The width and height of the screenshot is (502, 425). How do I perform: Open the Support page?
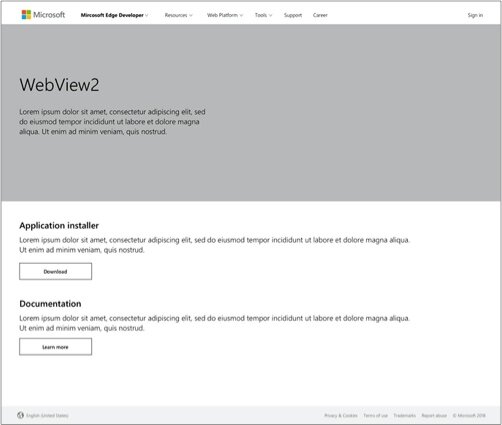(x=293, y=15)
